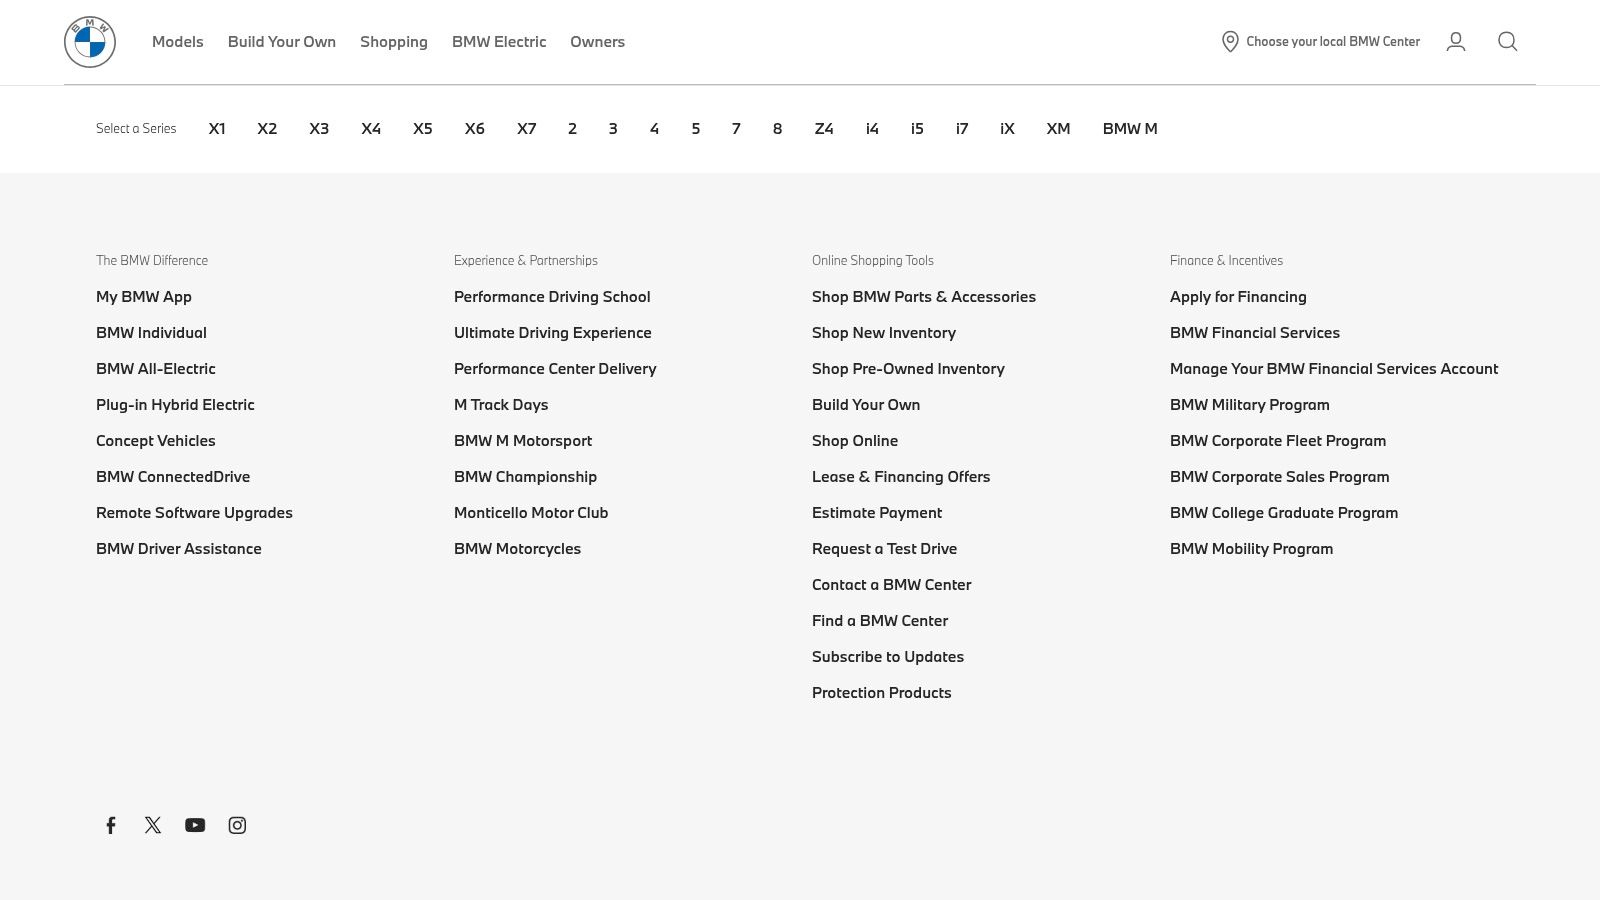
Task: Open Performance Driving School link
Action: point(552,297)
